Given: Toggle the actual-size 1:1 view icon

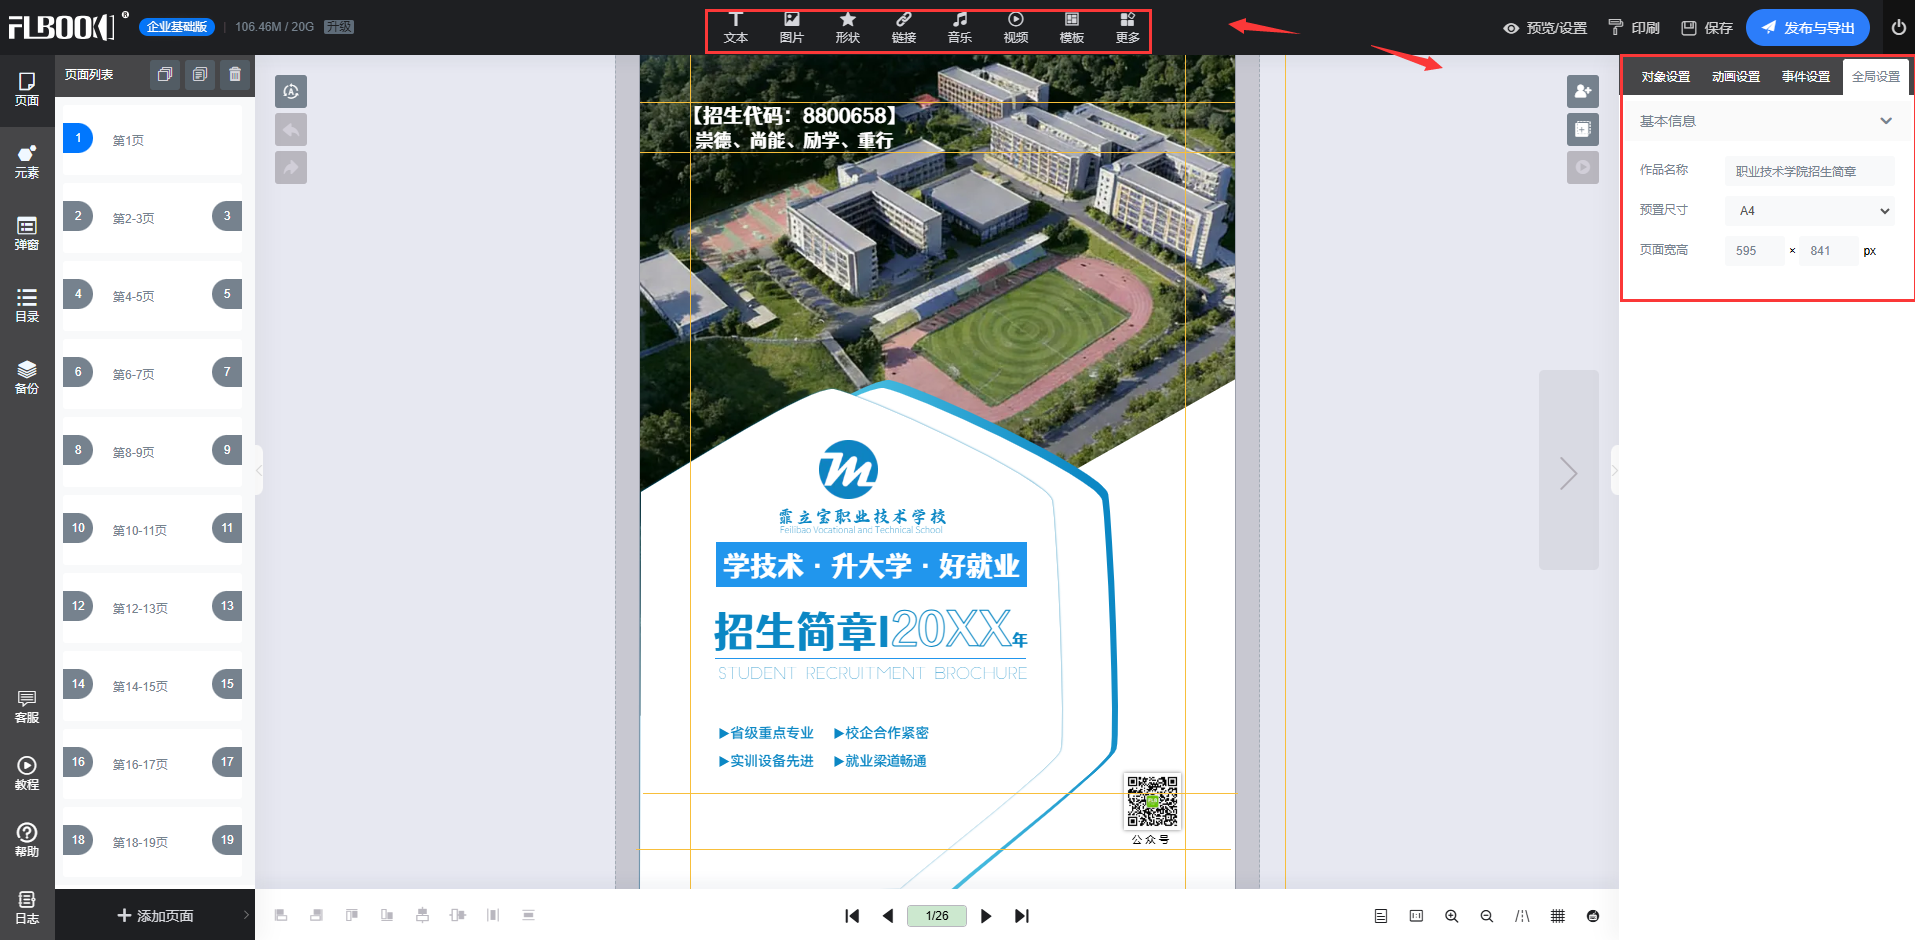Looking at the screenshot, I should (1416, 916).
